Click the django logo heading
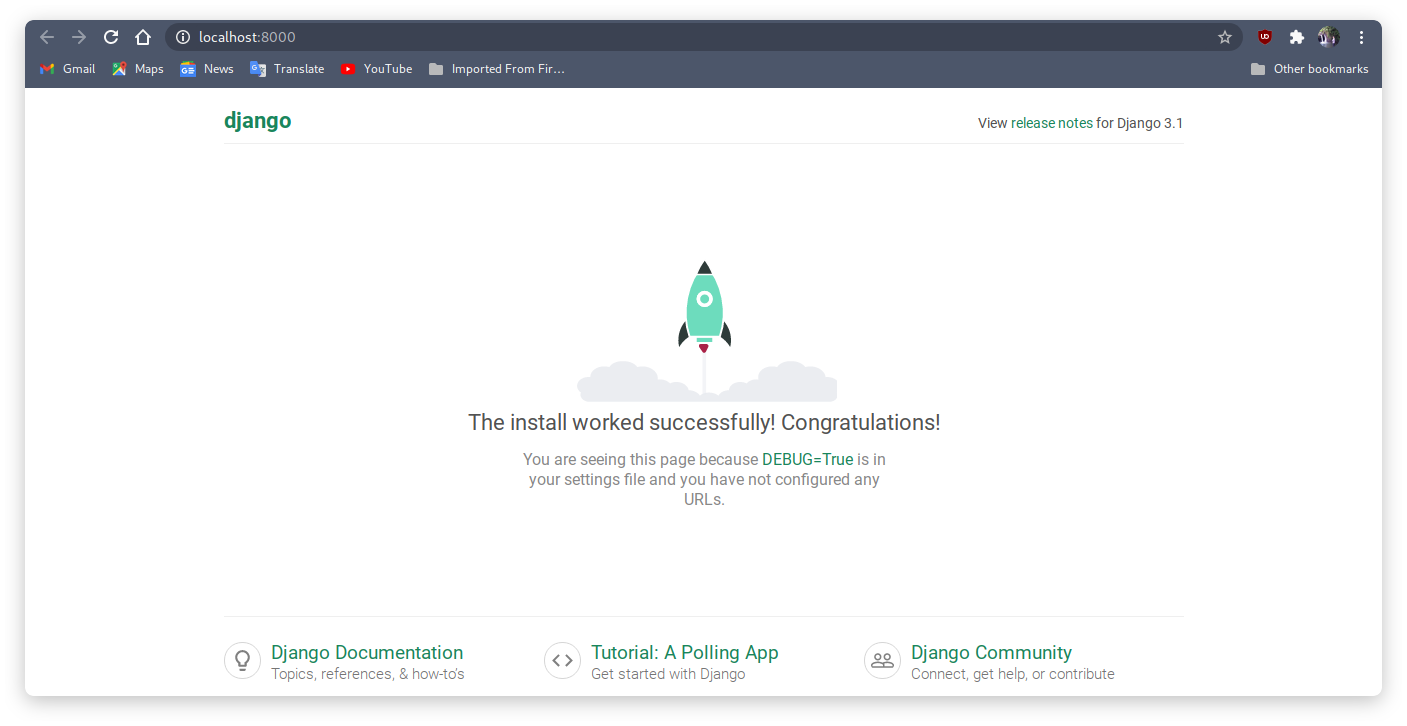Image resolution: width=1407 pixels, height=726 pixels. pyautogui.click(x=258, y=121)
